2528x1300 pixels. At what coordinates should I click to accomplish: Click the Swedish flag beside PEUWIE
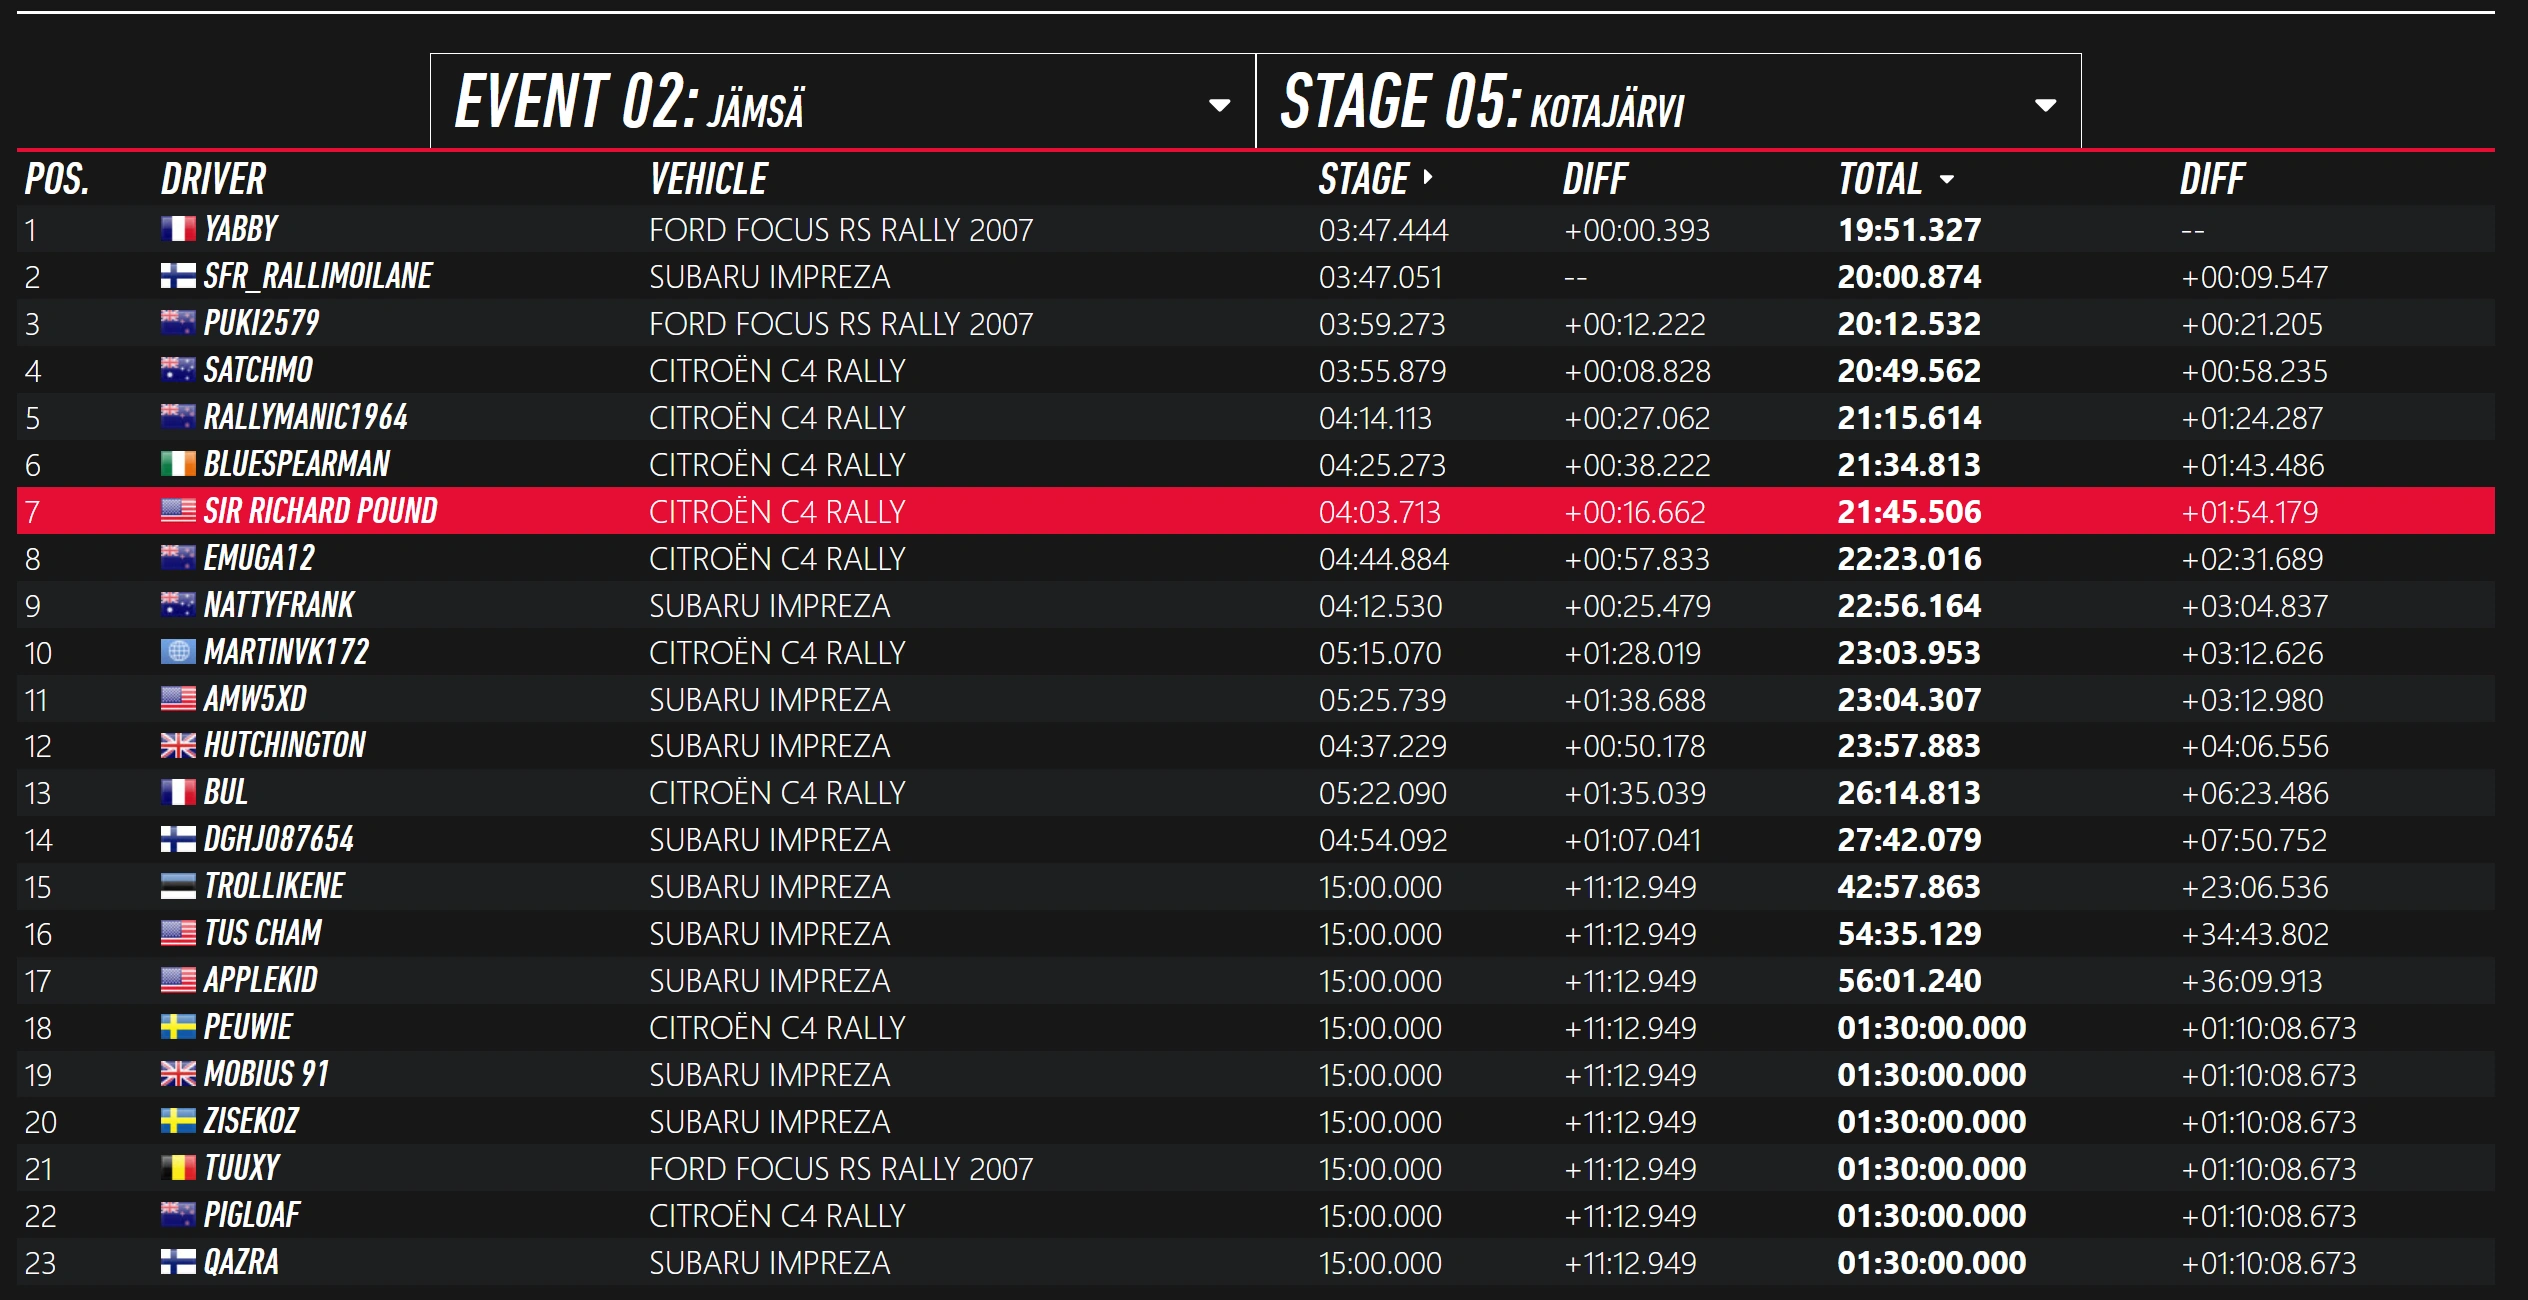tap(178, 1027)
